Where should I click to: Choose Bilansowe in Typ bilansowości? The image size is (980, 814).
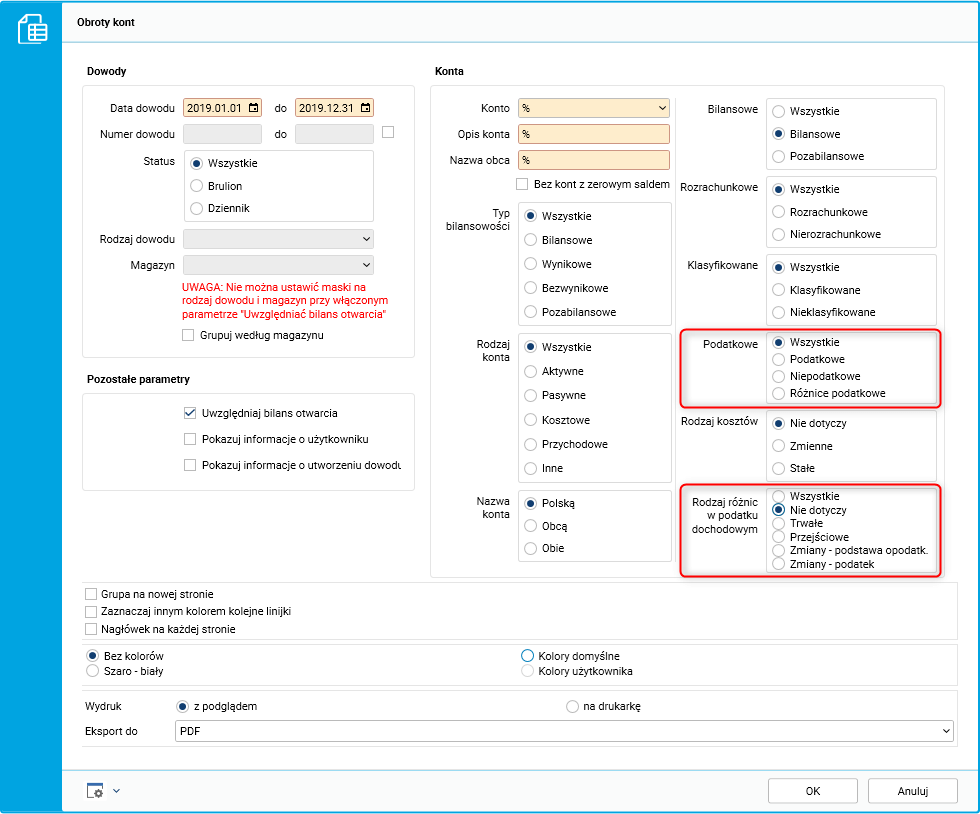[x=531, y=239]
